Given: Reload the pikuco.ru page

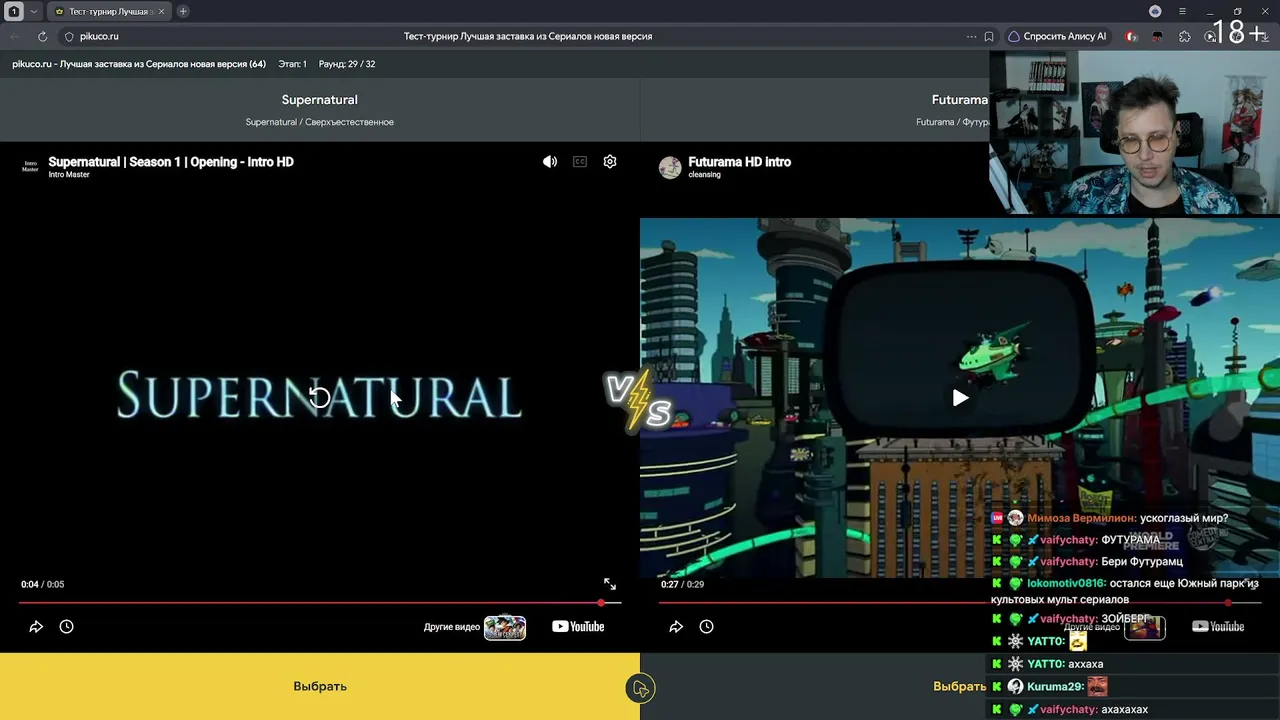Looking at the screenshot, I should coord(42,36).
